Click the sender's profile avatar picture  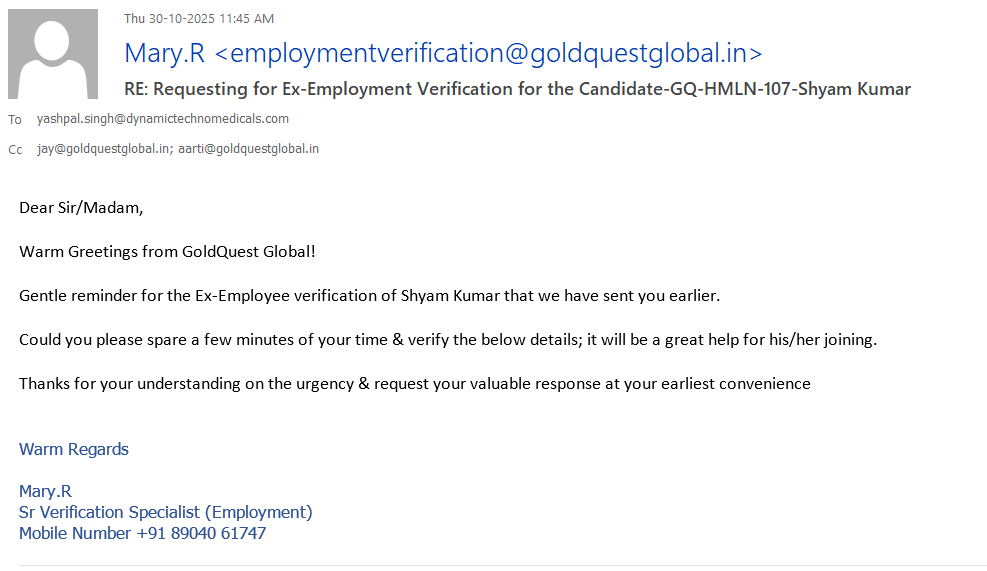click(x=53, y=54)
